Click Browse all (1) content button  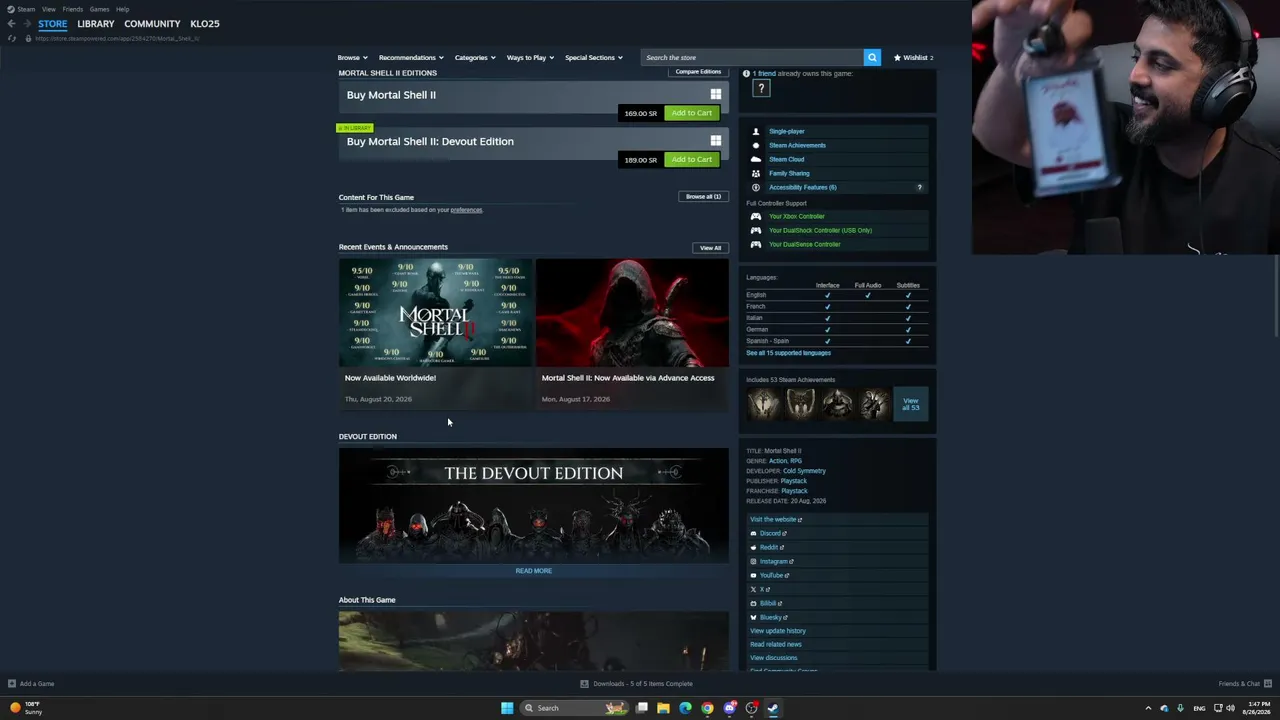pos(703,197)
